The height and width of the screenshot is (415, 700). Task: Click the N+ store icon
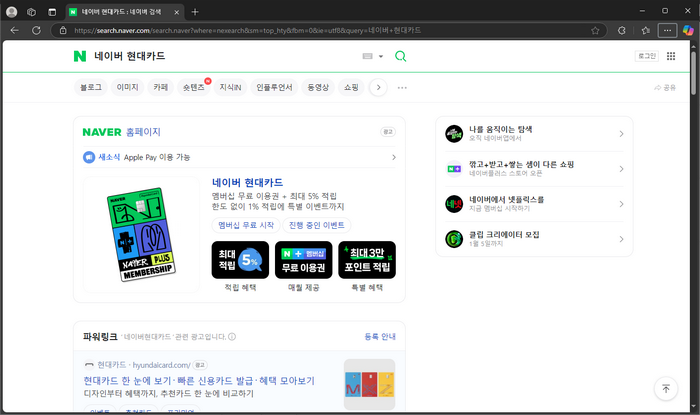[x=454, y=169]
